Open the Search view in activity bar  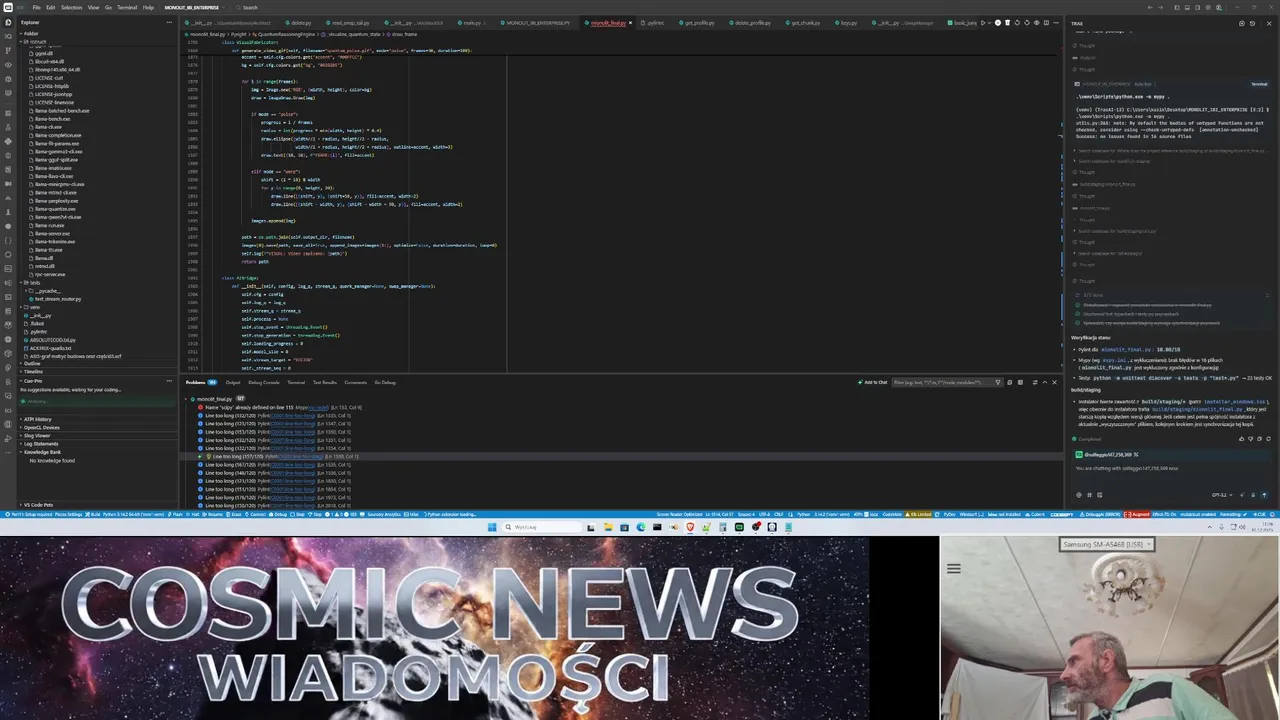[8, 37]
